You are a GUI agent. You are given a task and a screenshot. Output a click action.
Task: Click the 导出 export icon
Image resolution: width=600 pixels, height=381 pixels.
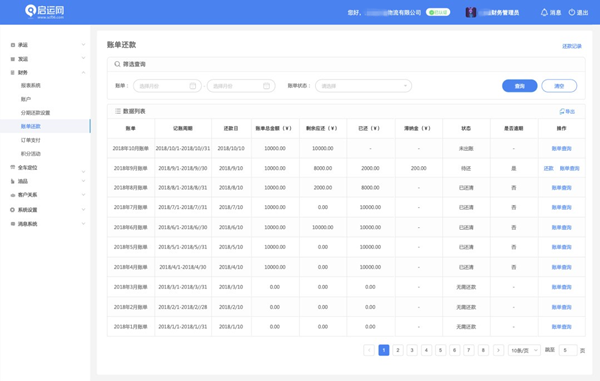tap(562, 111)
